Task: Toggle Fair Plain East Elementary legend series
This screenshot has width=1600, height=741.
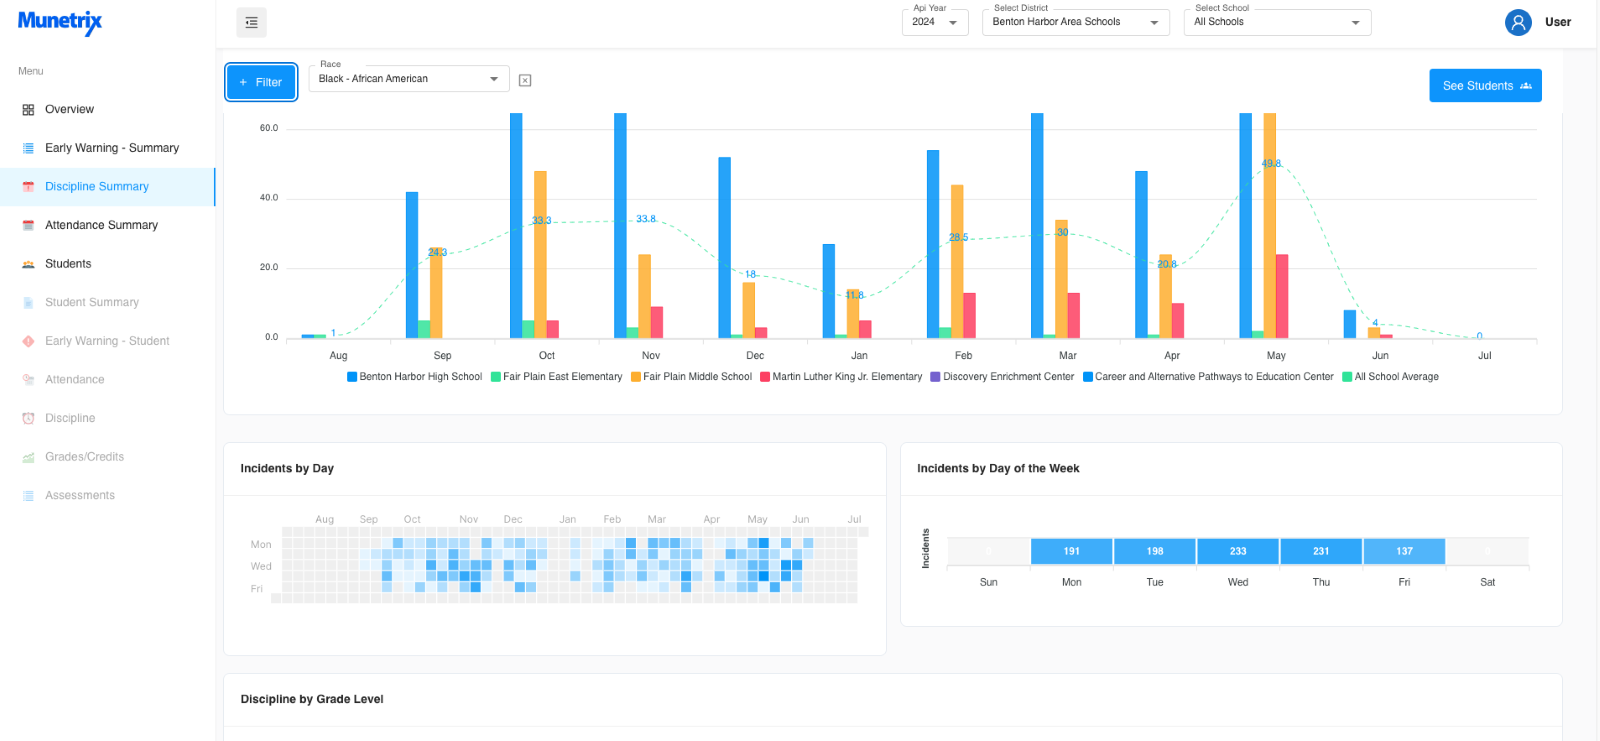Action: coord(556,377)
